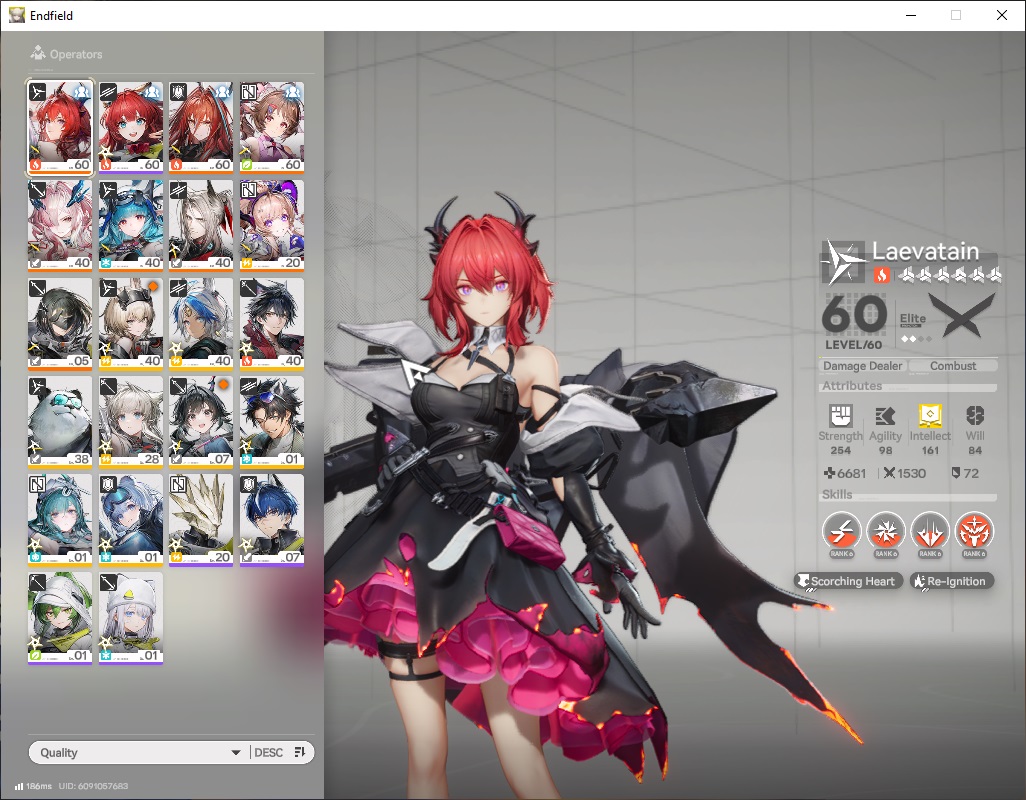Click the Strength fist attribute icon

pyautogui.click(x=840, y=416)
